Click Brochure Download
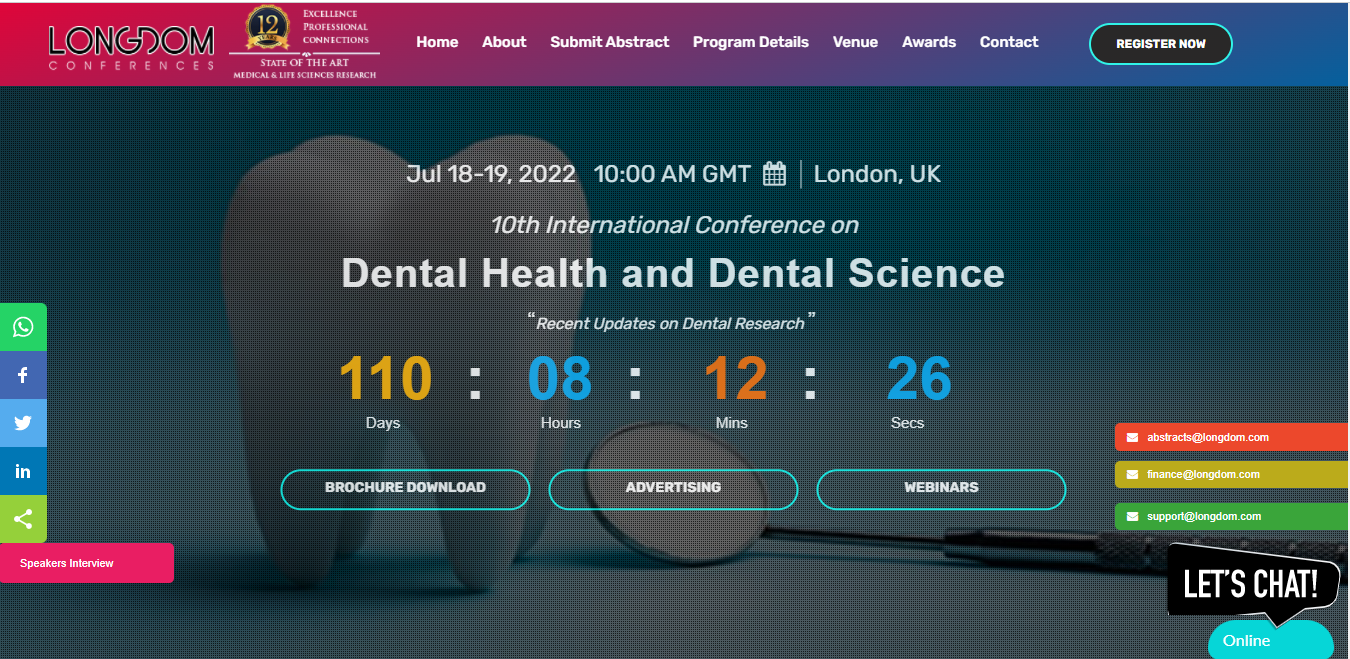 pyautogui.click(x=405, y=489)
